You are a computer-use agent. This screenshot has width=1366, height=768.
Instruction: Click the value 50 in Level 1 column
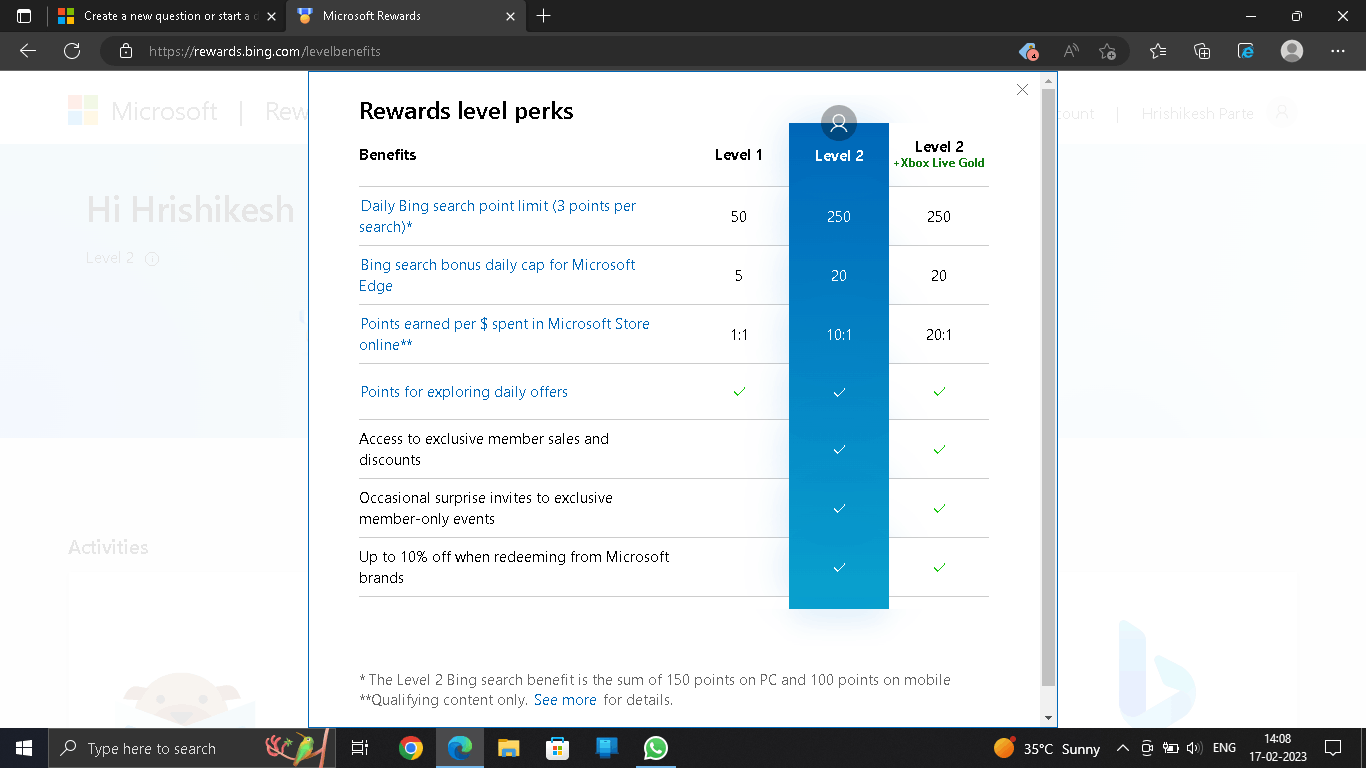coord(739,216)
